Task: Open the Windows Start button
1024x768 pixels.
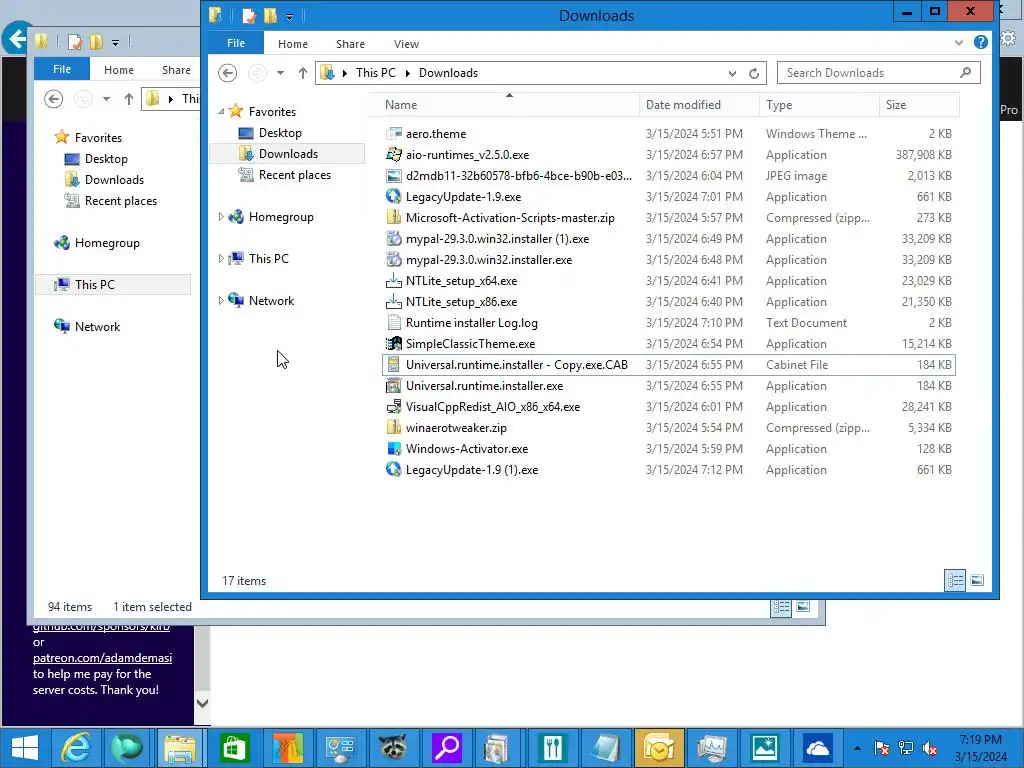Action: (x=25, y=748)
